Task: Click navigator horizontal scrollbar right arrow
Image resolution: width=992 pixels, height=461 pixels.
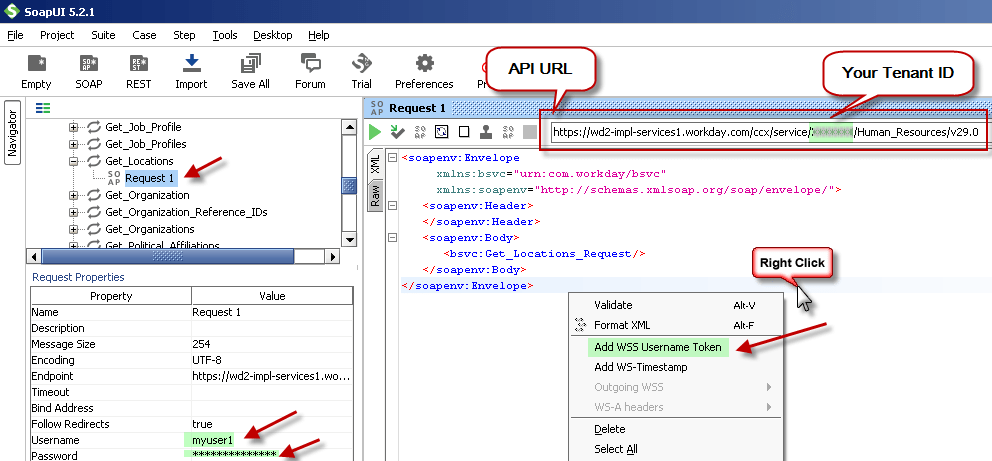Action: click(332, 256)
